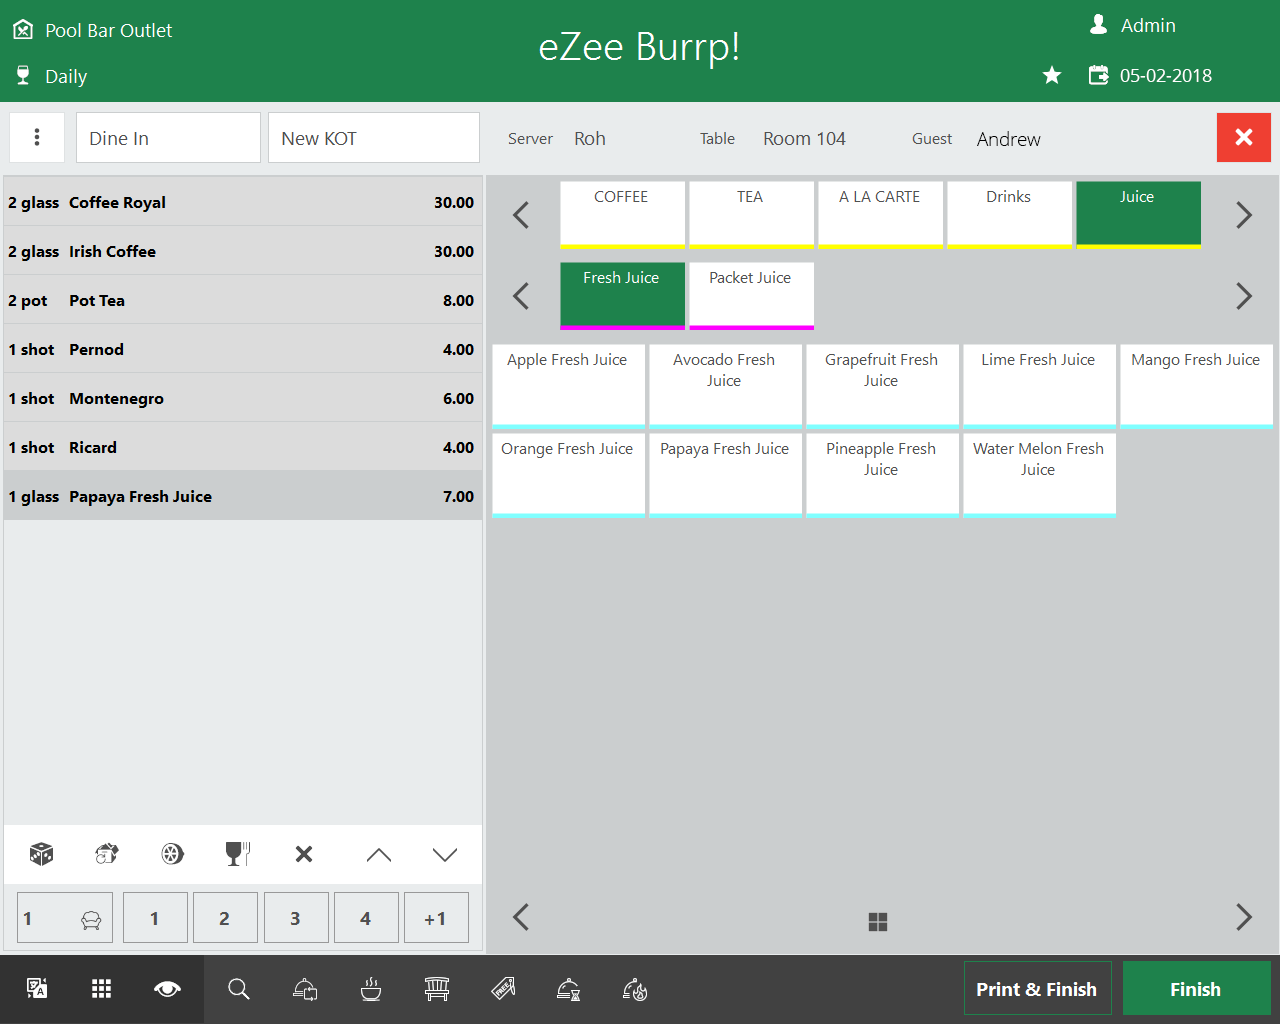Click the Papaya Fresh Juice menu item tile
Viewport: 1280px width, 1024px height.
click(725, 475)
